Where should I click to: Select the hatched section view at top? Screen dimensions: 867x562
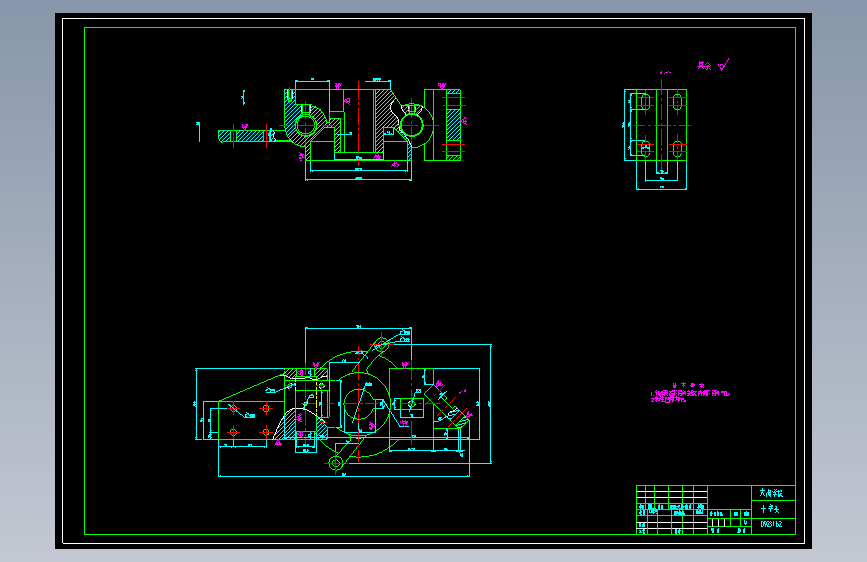[343, 129]
